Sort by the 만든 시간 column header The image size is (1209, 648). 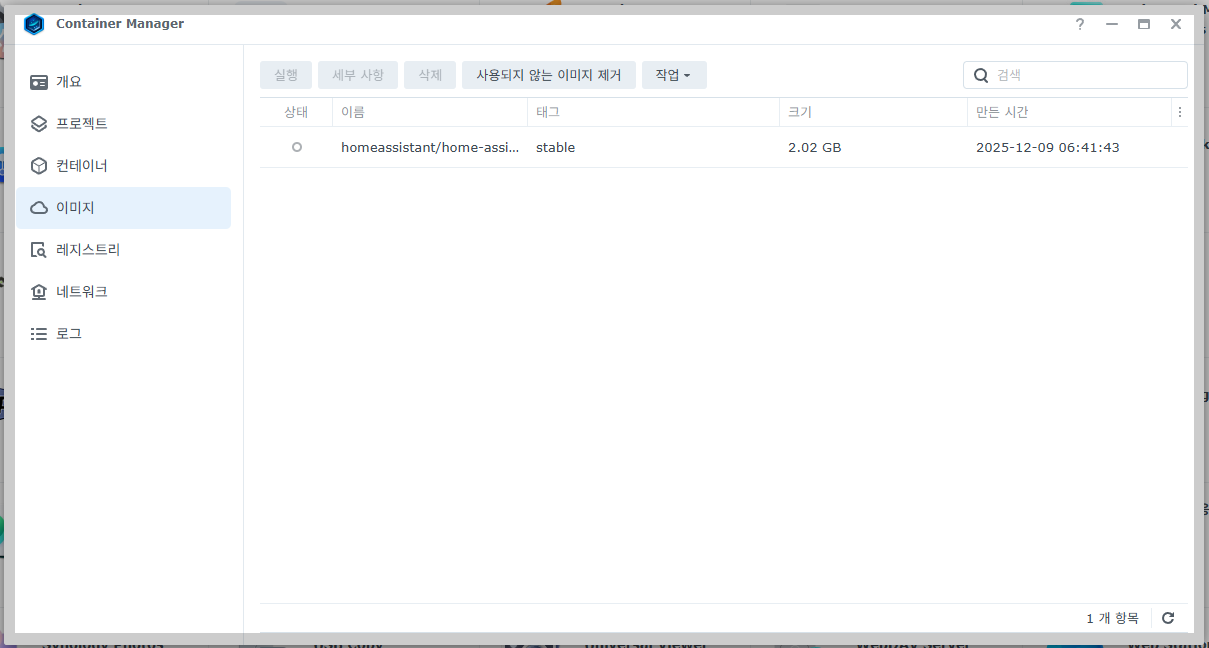click(x=1069, y=112)
